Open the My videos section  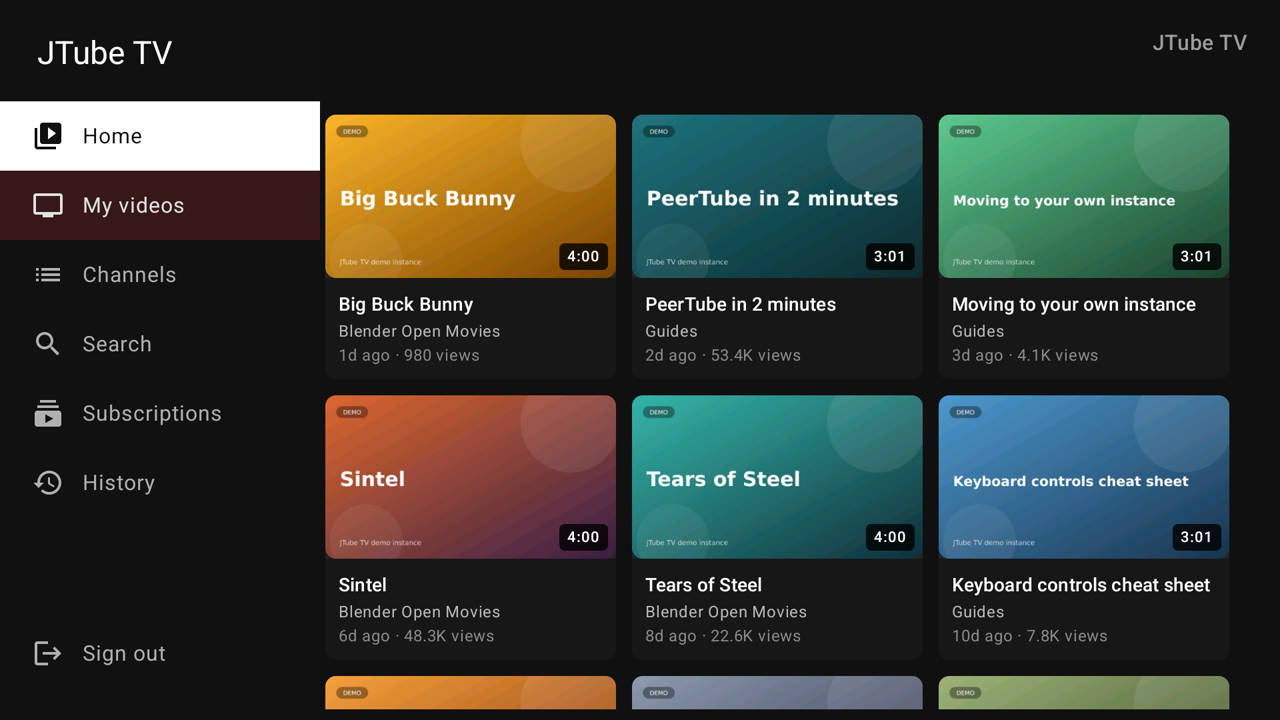pos(160,205)
